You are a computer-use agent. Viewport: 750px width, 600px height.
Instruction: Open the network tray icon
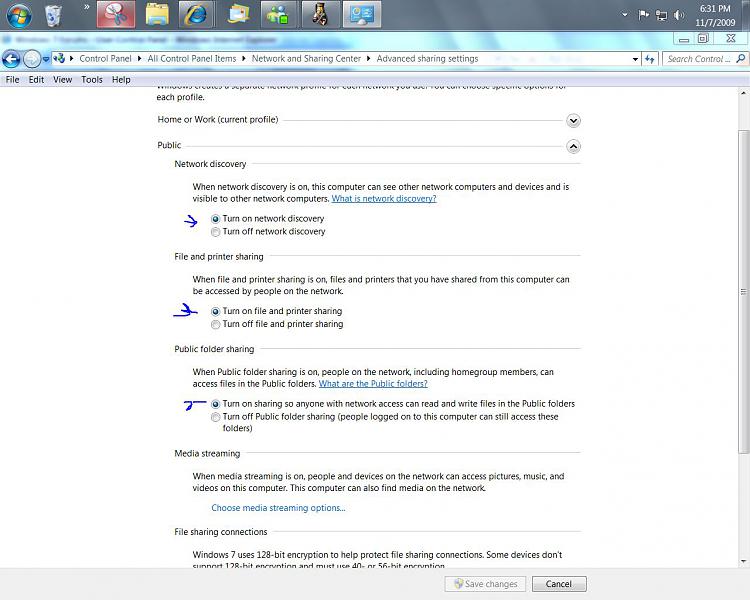click(x=662, y=15)
